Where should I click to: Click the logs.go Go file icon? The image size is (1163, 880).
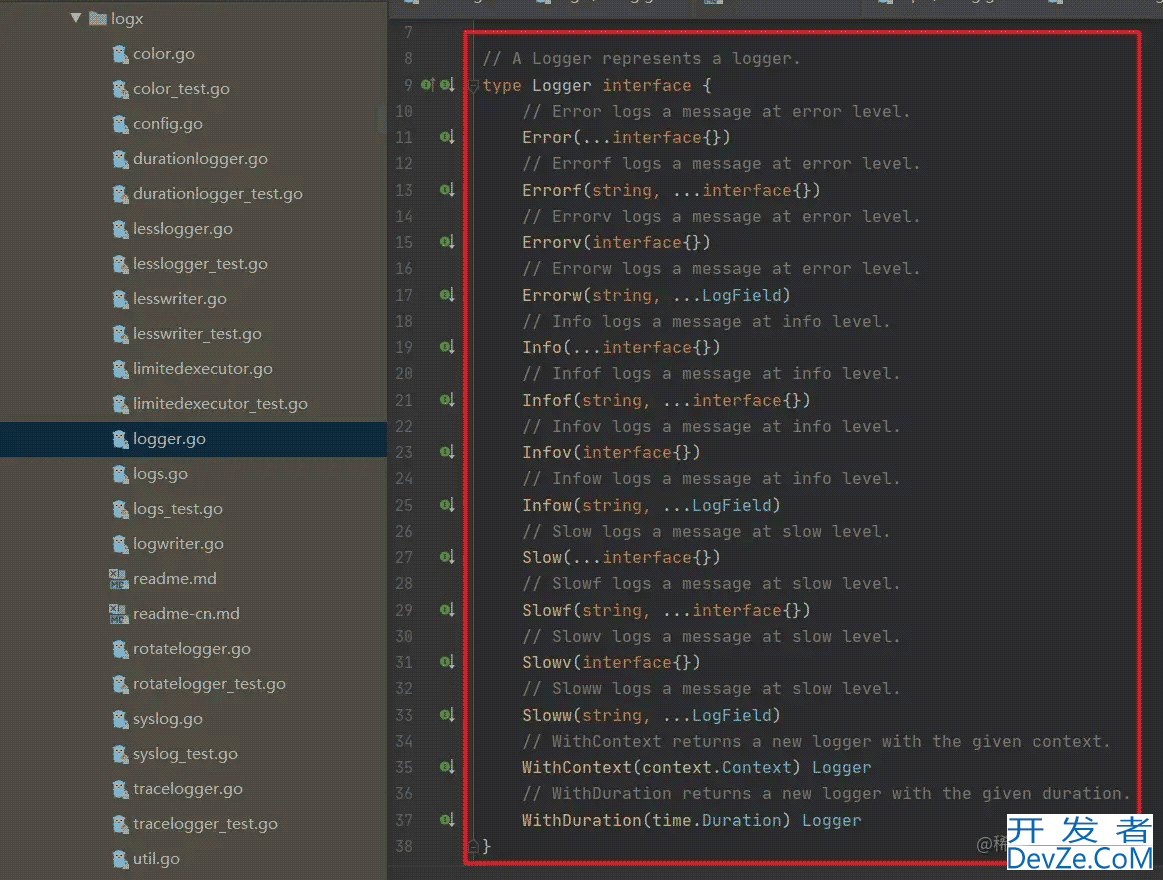(x=119, y=473)
